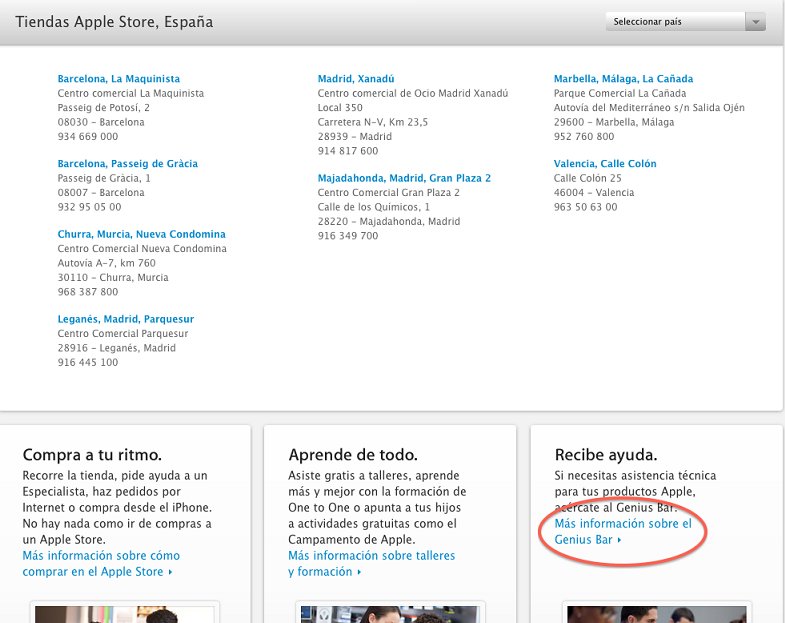The width and height of the screenshot is (785, 623).
Task: Click the Madrid, Xanadú store link
Action: (x=356, y=79)
